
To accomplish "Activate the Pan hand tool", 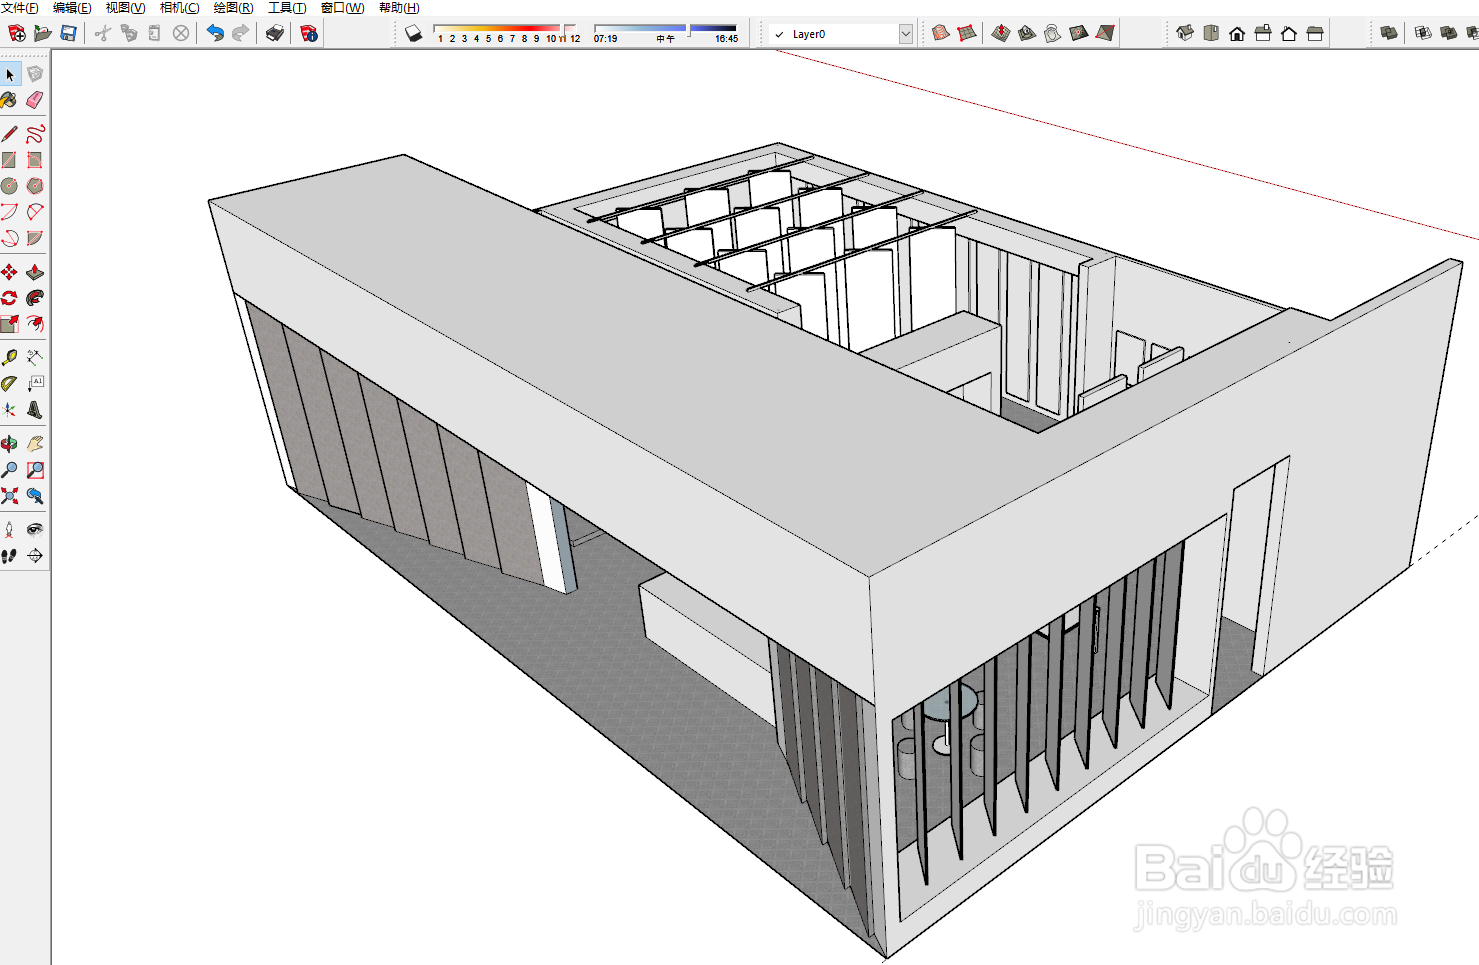I will pos(35,443).
